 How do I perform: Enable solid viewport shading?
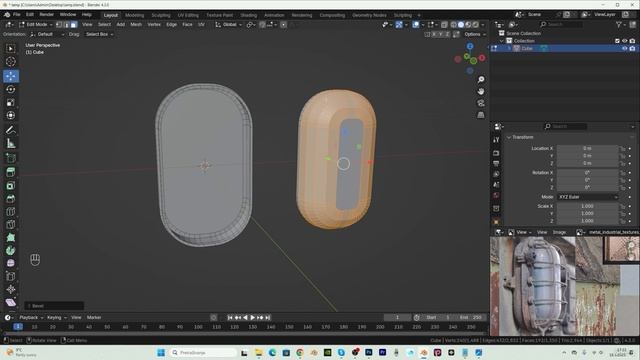pyautogui.click(x=461, y=25)
